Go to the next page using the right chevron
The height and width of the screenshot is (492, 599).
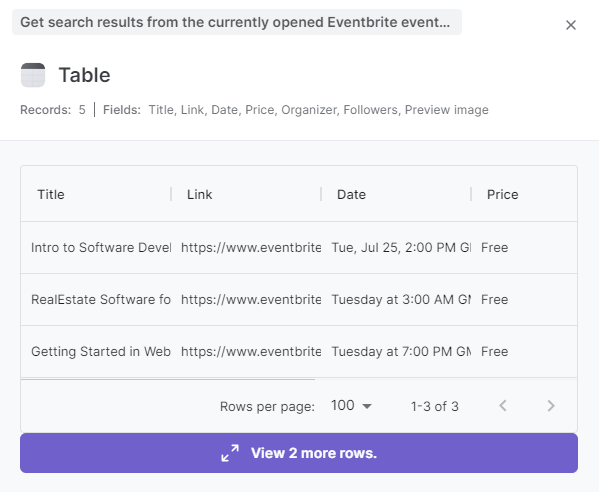[550, 406]
